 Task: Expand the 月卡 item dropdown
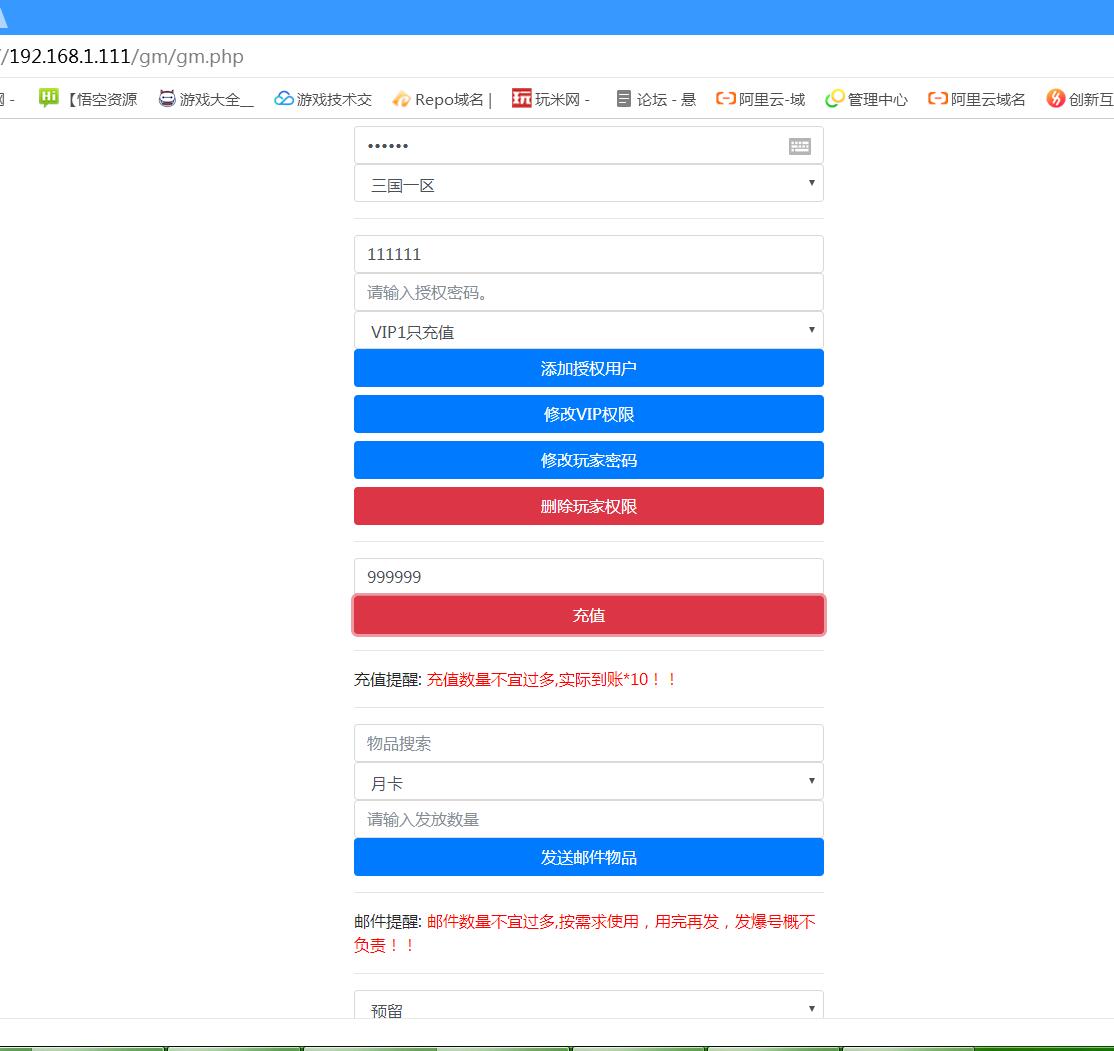(589, 782)
